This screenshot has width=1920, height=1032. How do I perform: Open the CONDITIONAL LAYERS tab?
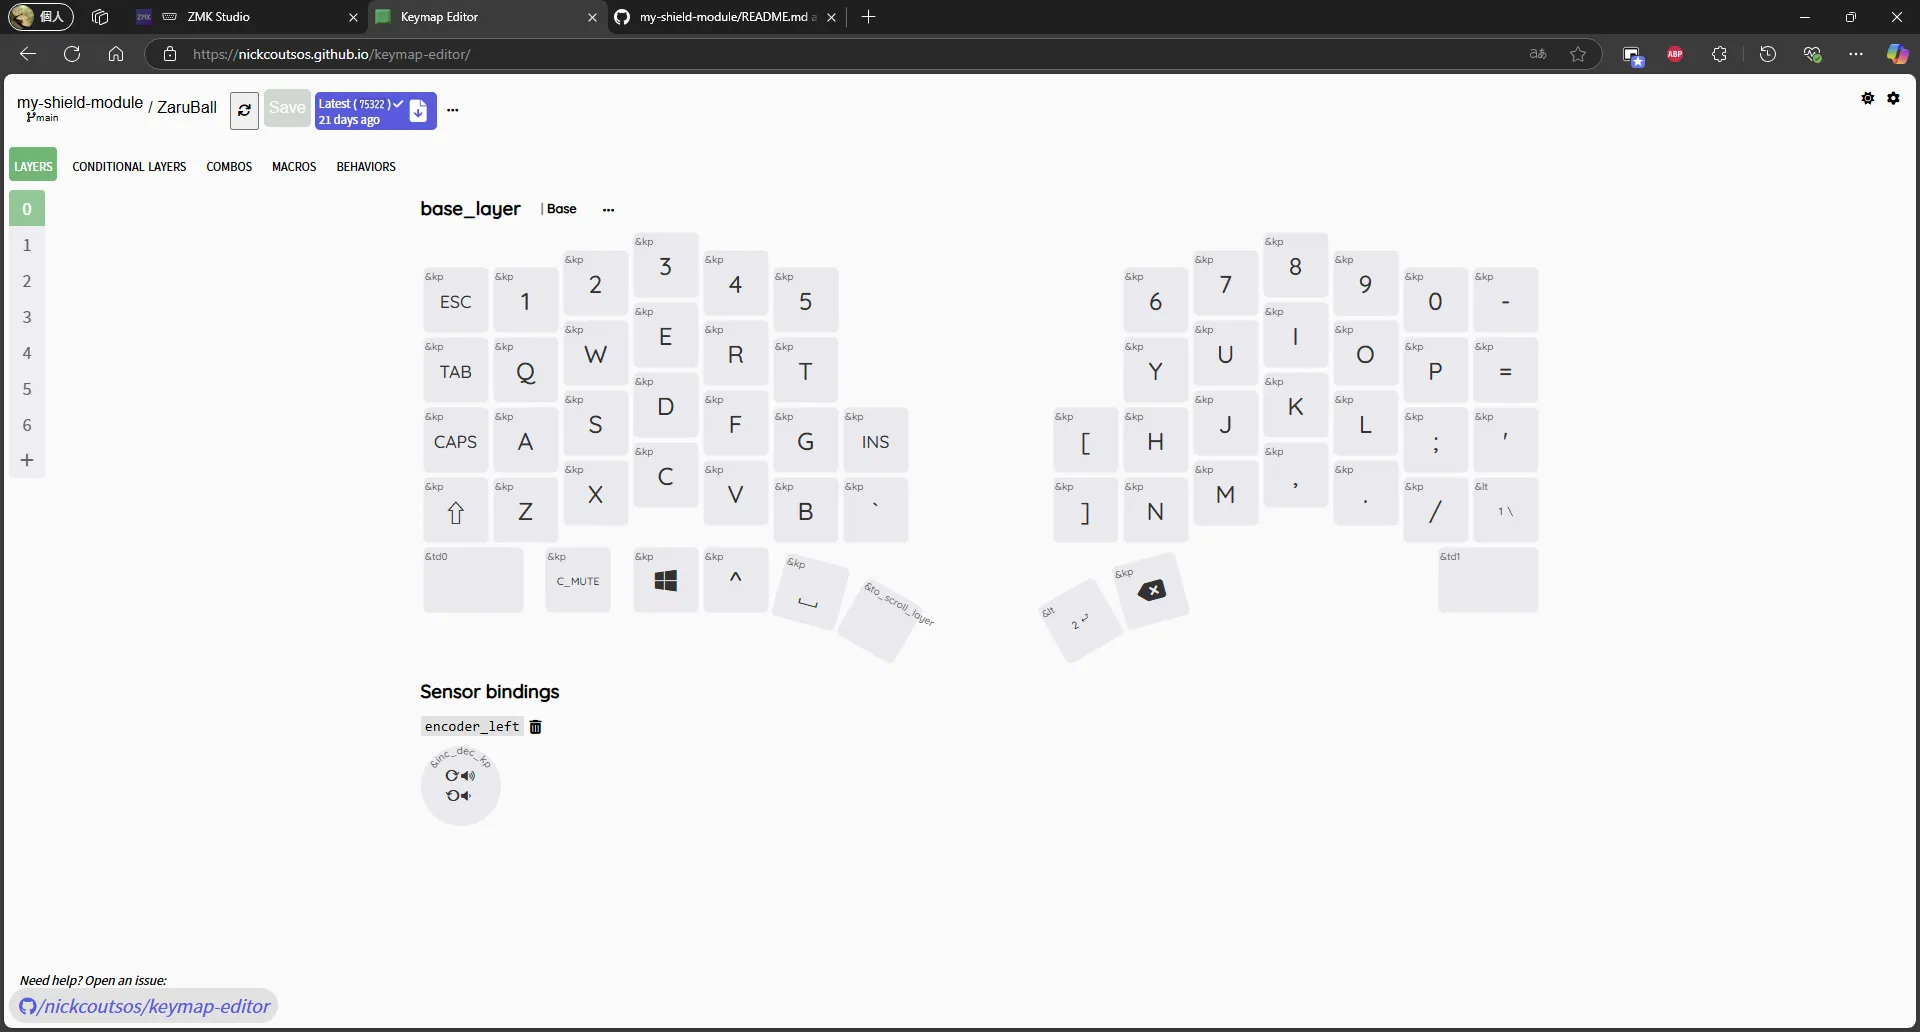pos(129,166)
